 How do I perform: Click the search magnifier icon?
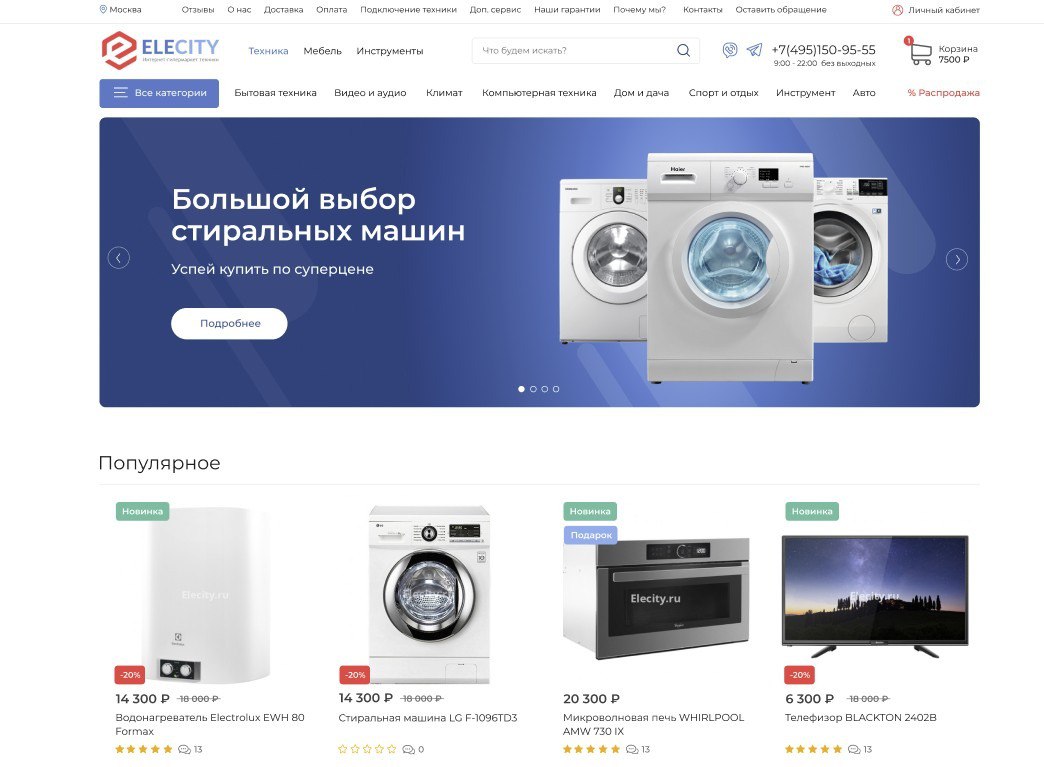(683, 51)
